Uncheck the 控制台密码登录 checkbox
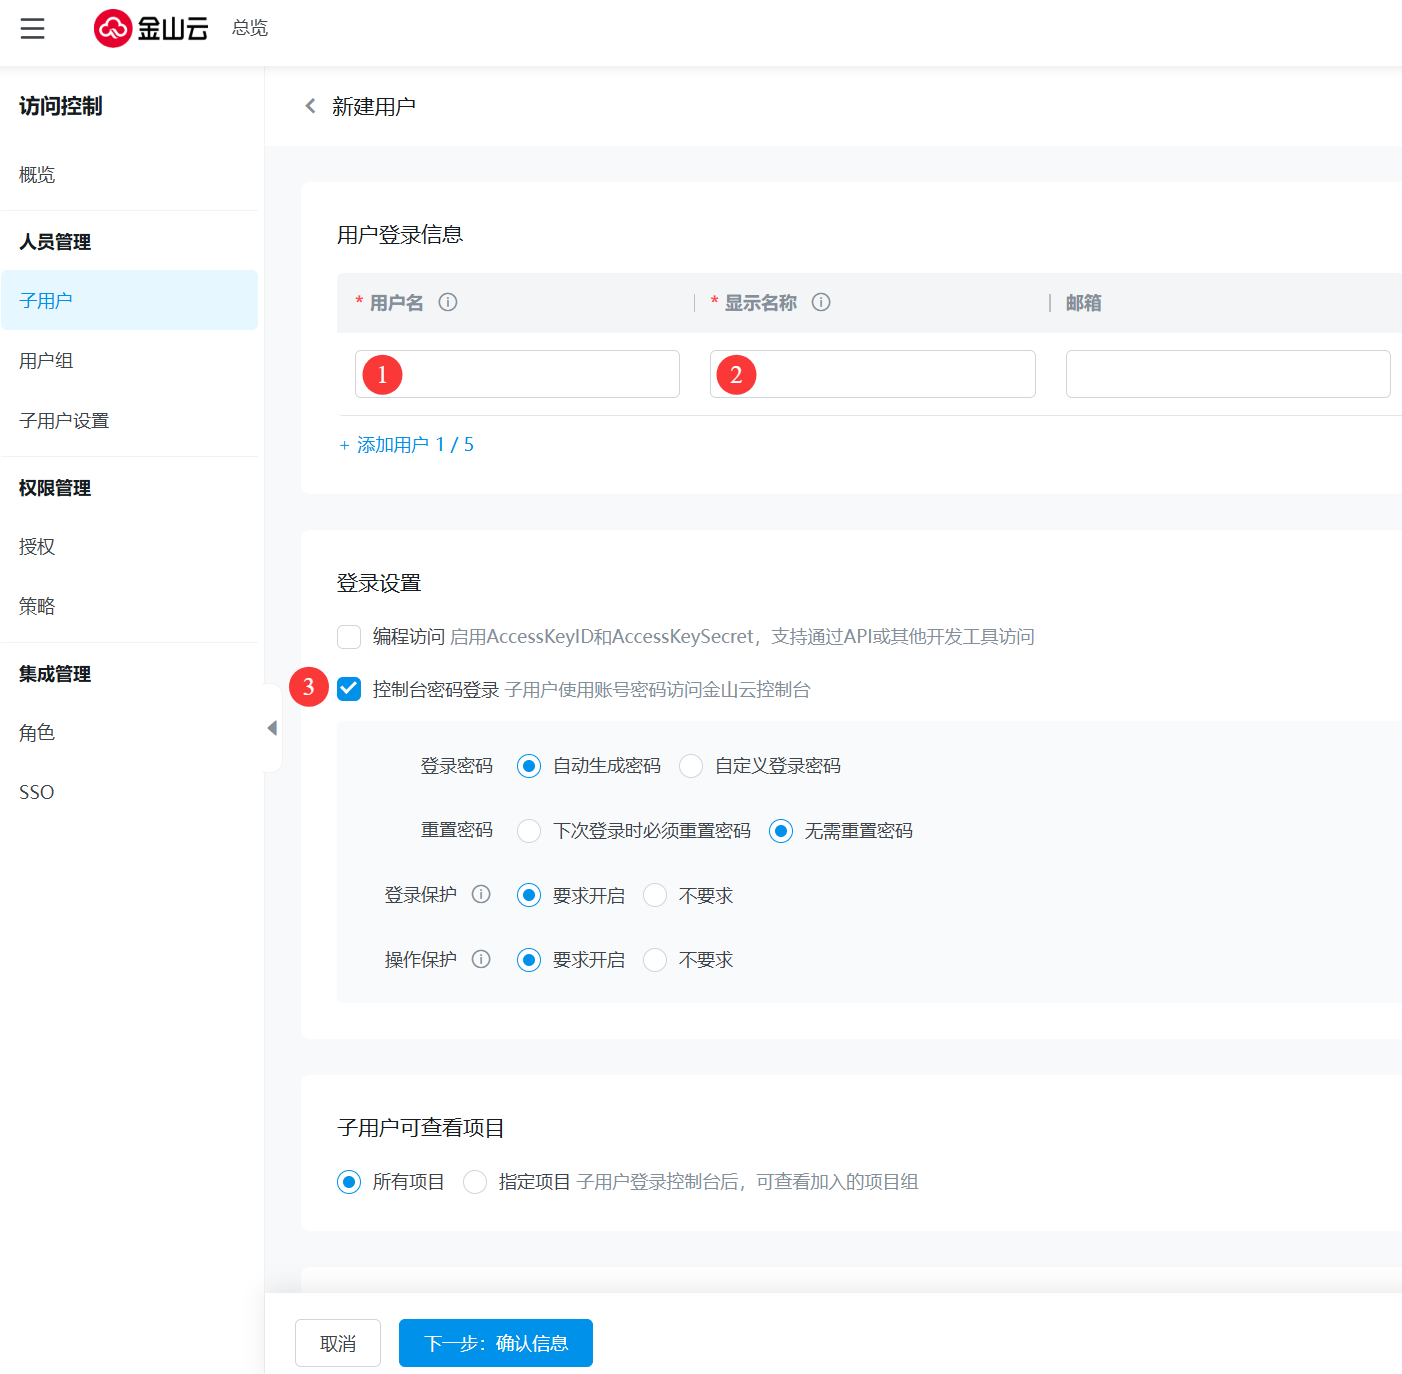1402x1374 pixels. point(349,689)
